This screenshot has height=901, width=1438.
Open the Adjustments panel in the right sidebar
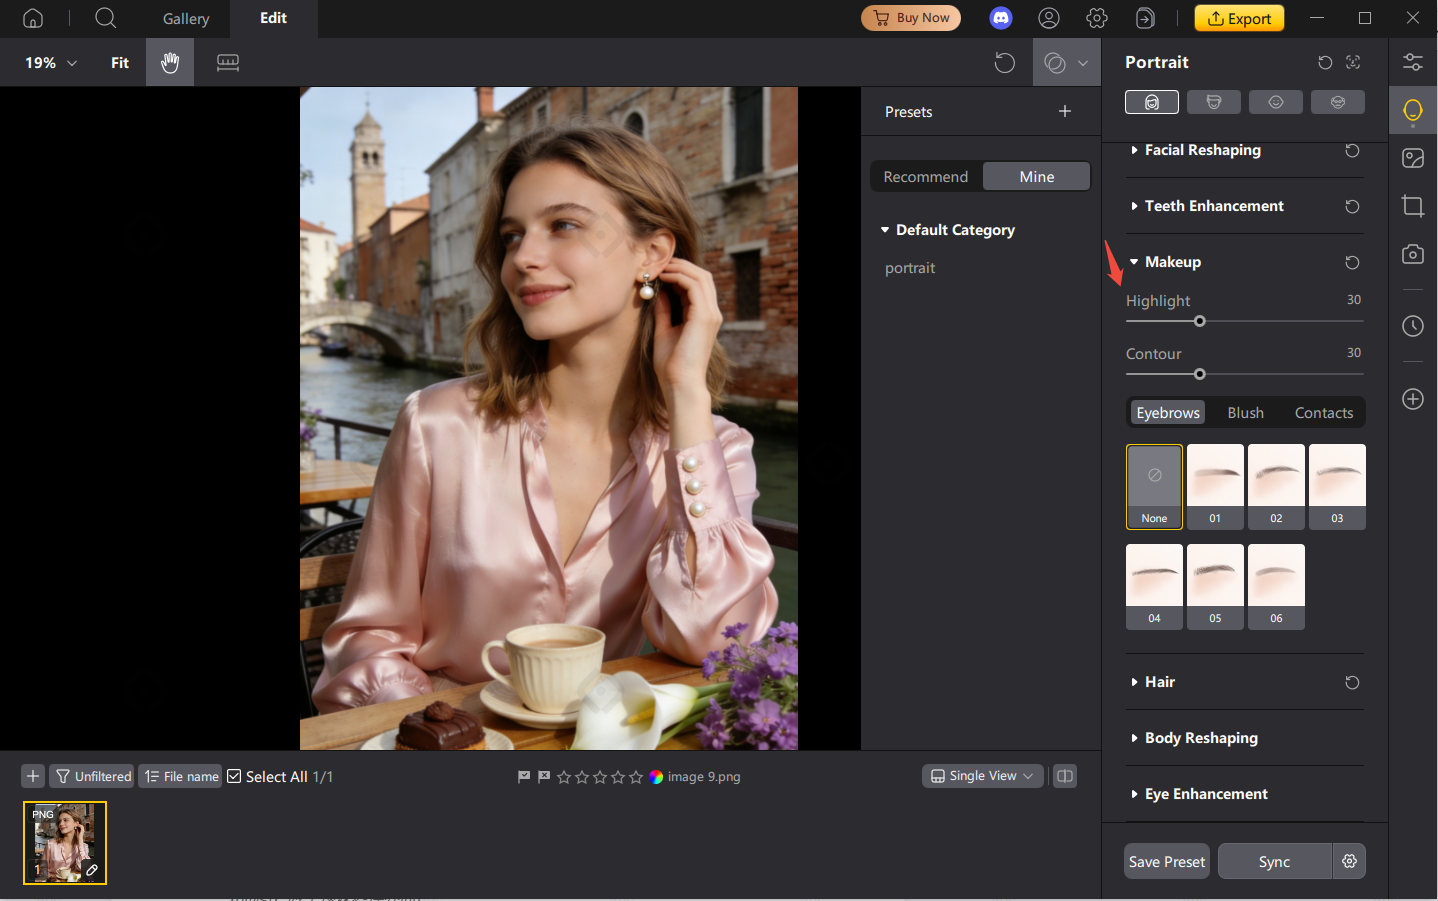[x=1412, y=62]
